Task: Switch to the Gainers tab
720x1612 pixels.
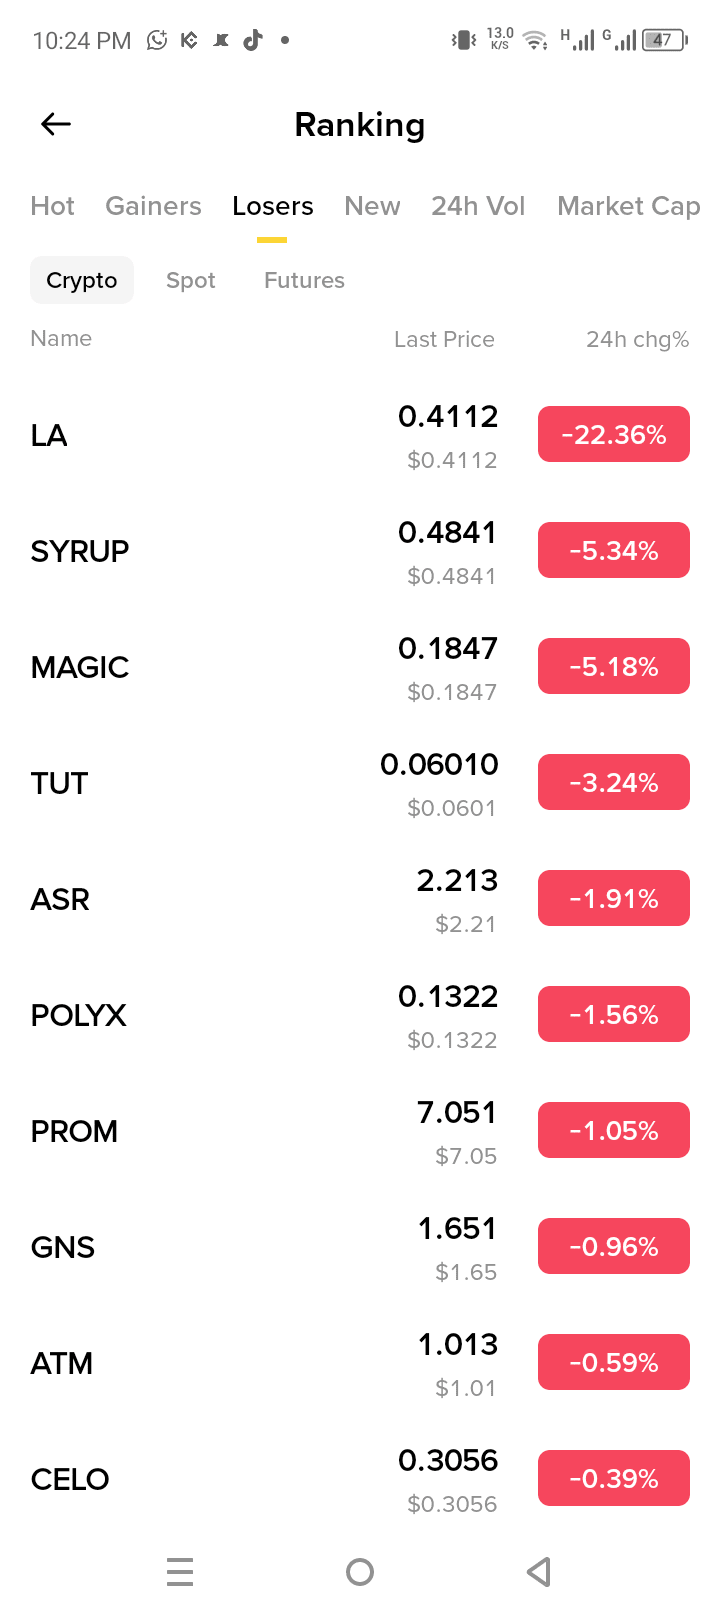Action: [x=153, y=206]
